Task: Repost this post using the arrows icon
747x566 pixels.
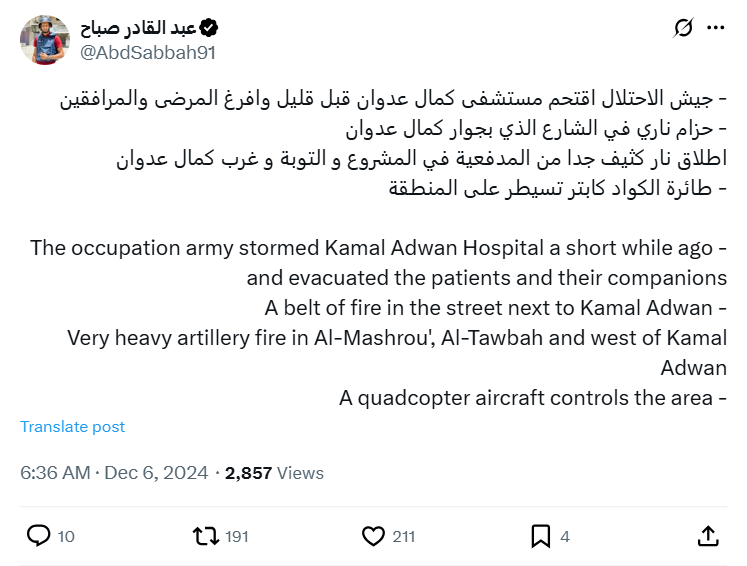Action: (205, 536)
